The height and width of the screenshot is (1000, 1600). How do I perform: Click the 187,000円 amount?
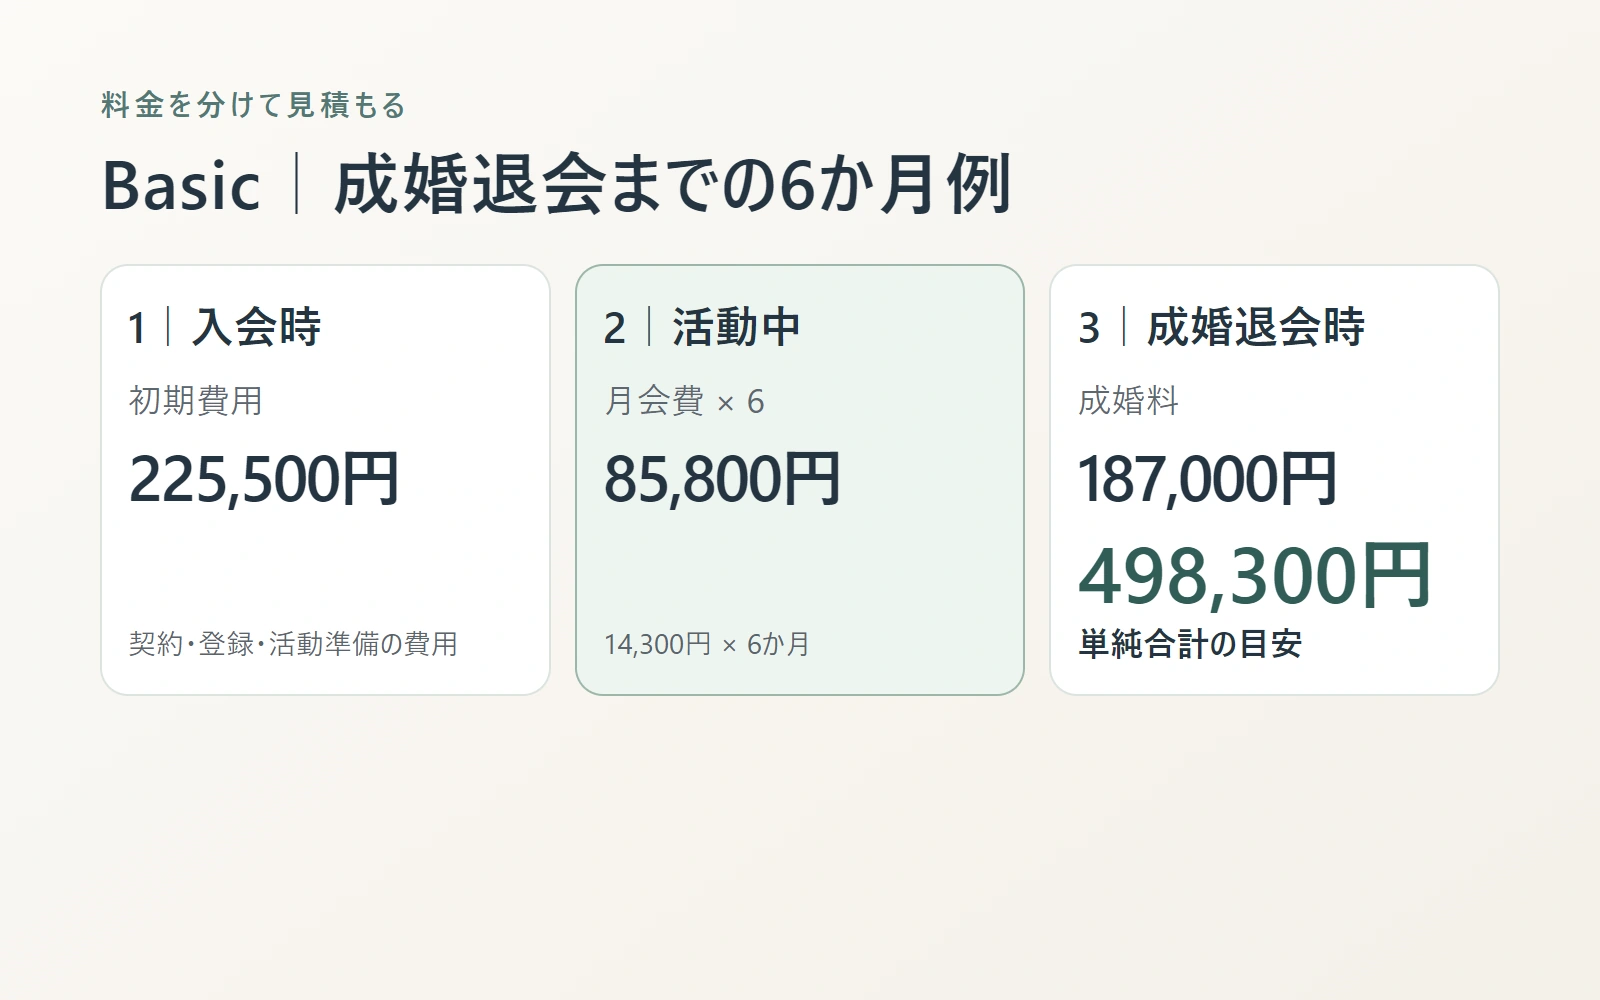coord(1208,479)
